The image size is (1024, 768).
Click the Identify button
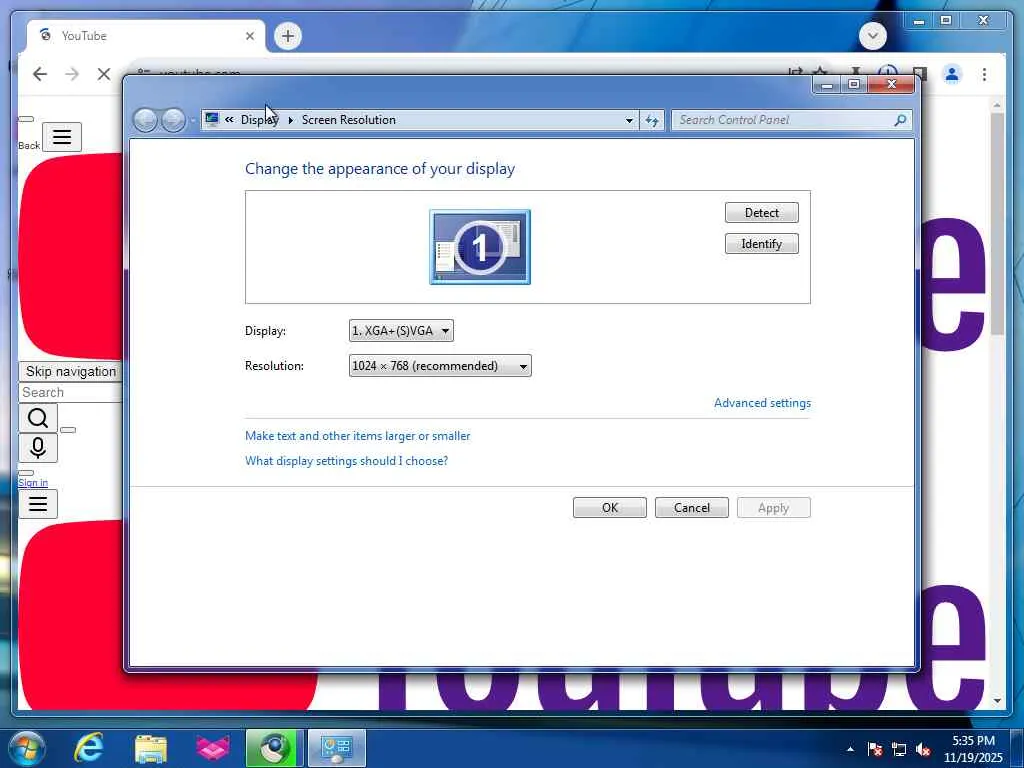click(761, 244)
